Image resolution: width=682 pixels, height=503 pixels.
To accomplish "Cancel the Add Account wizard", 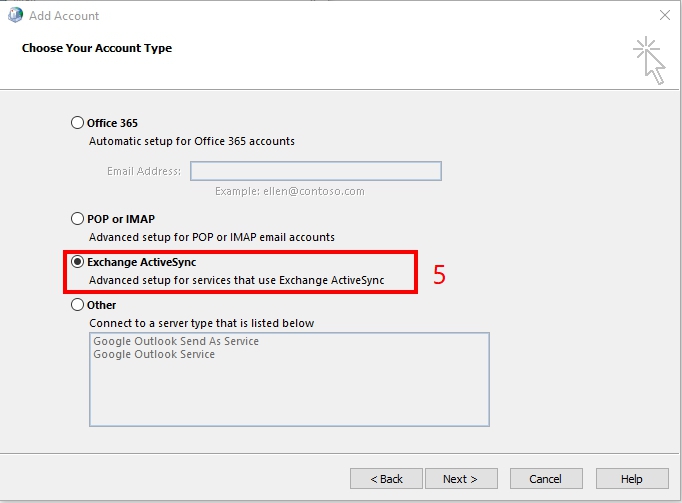I will (x=546, y=479).
